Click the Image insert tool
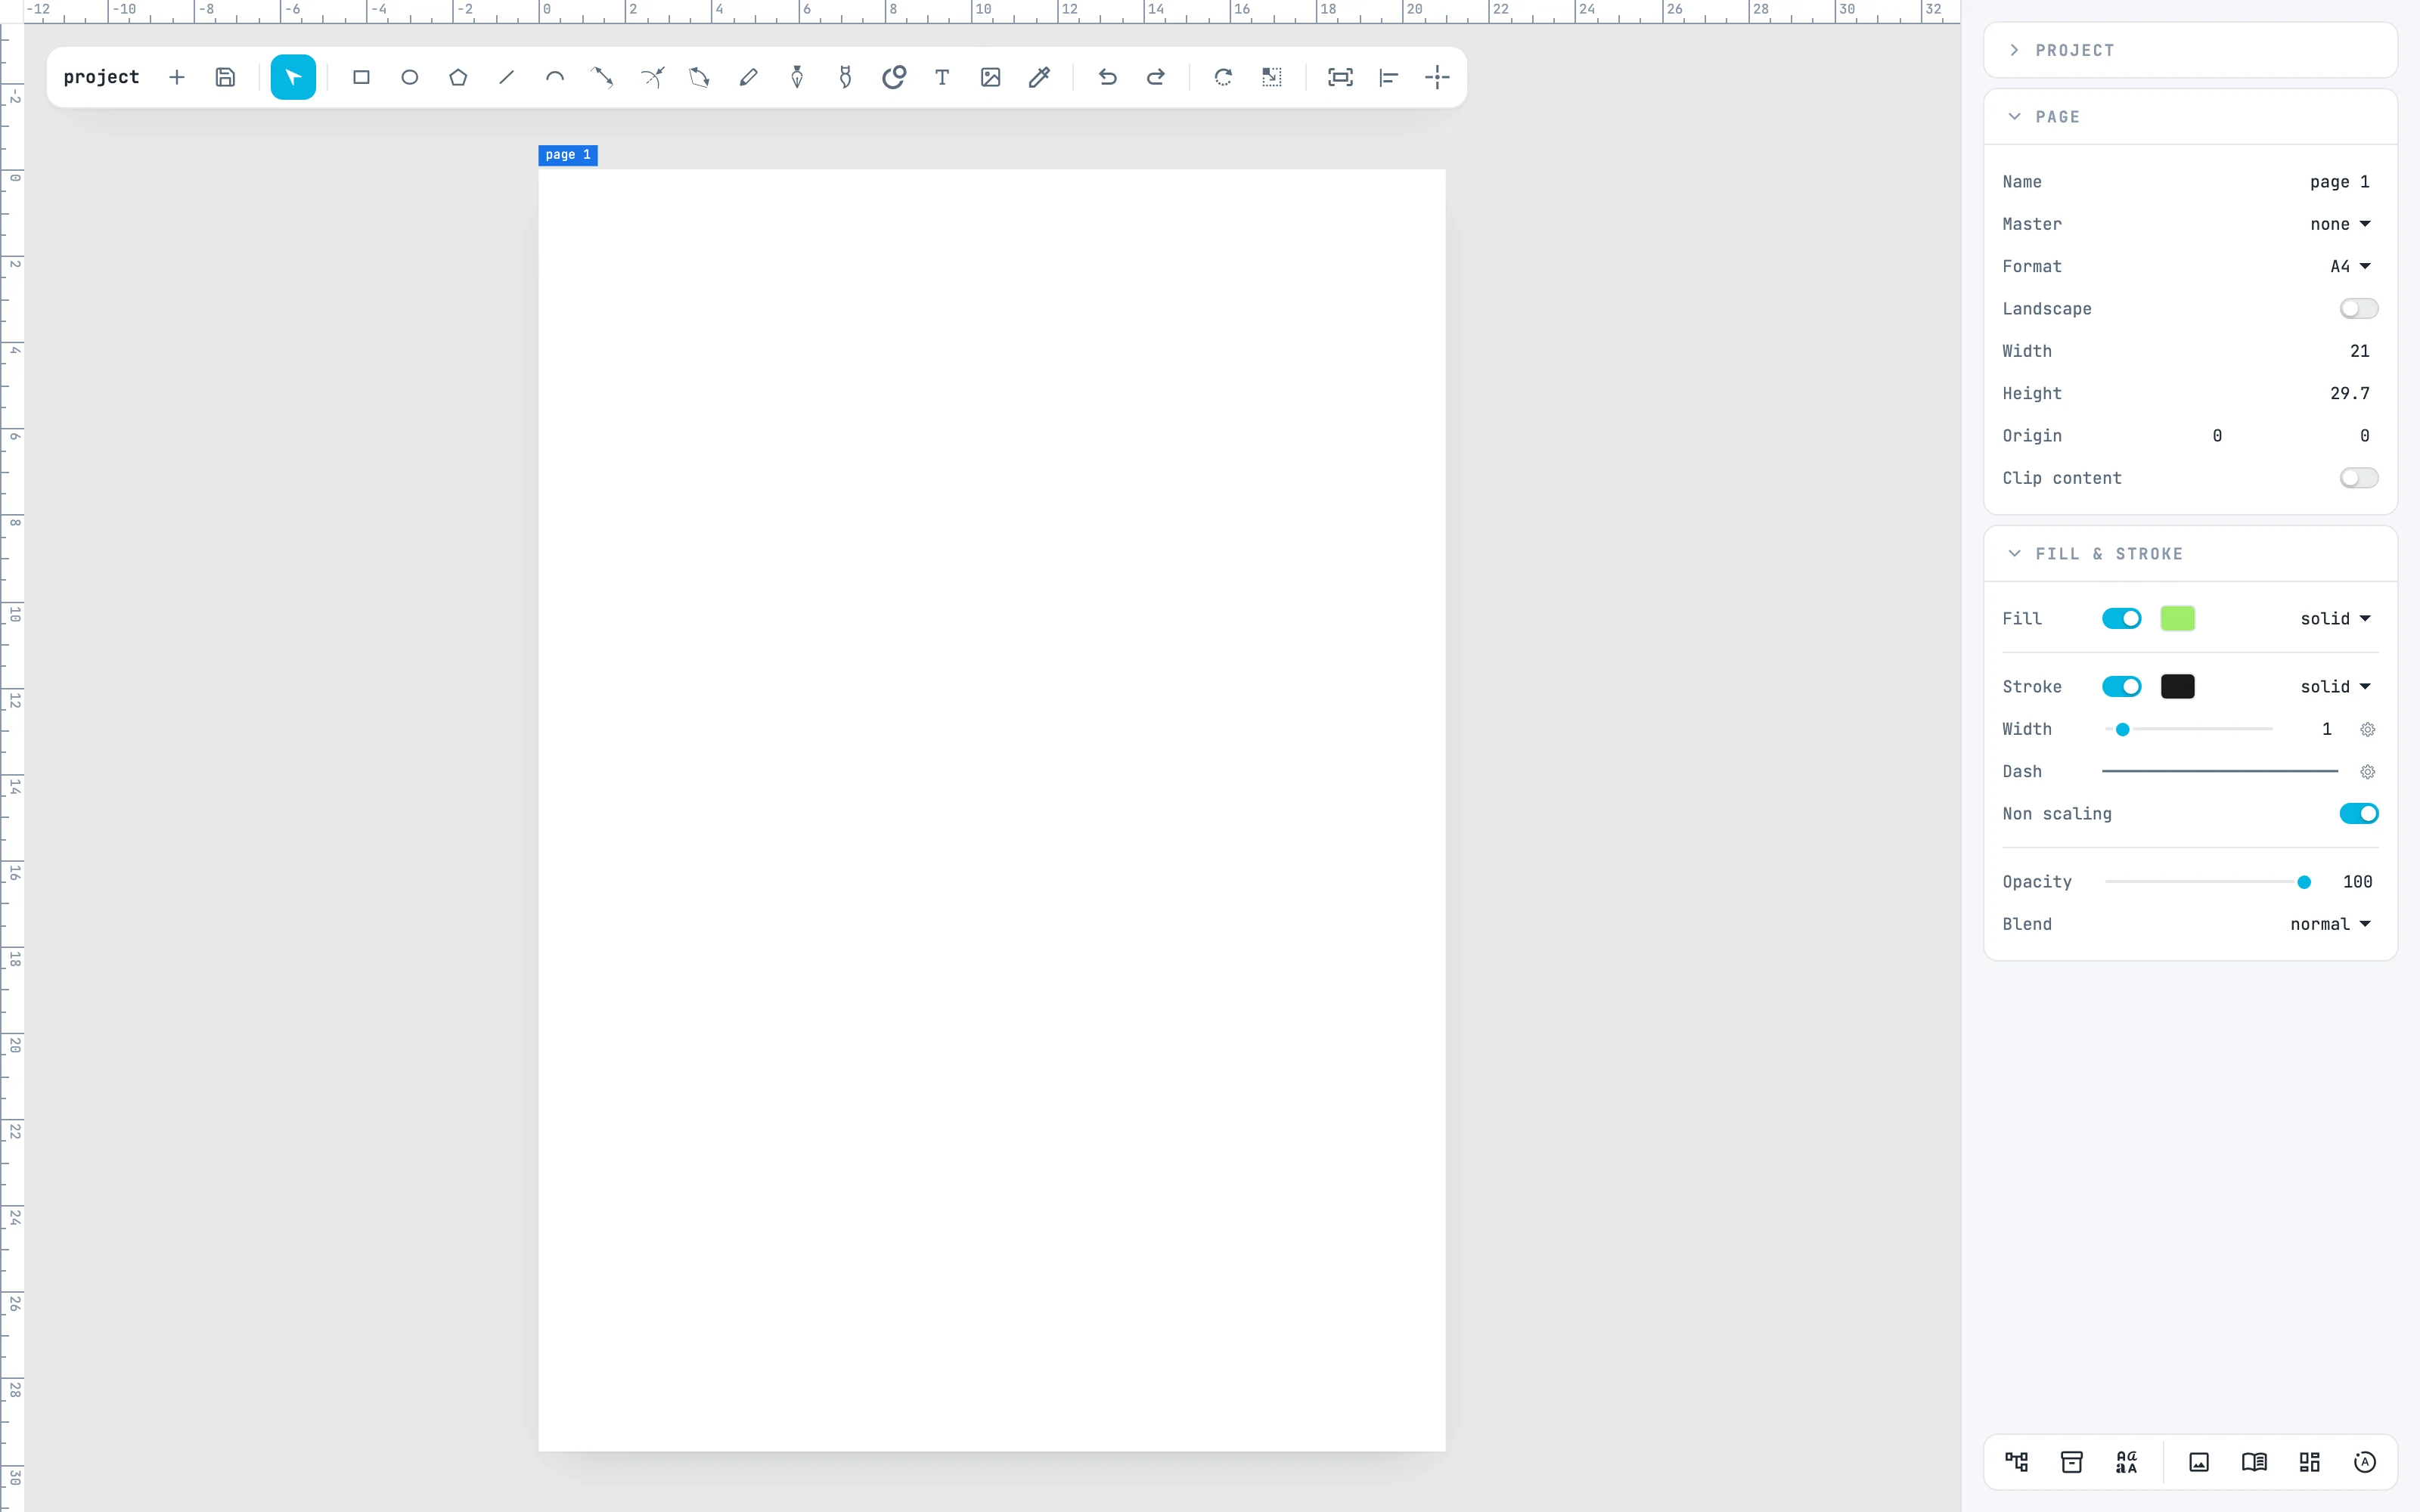The image size is (2420, 1512). pyautogui.click(x=991, y=77)
